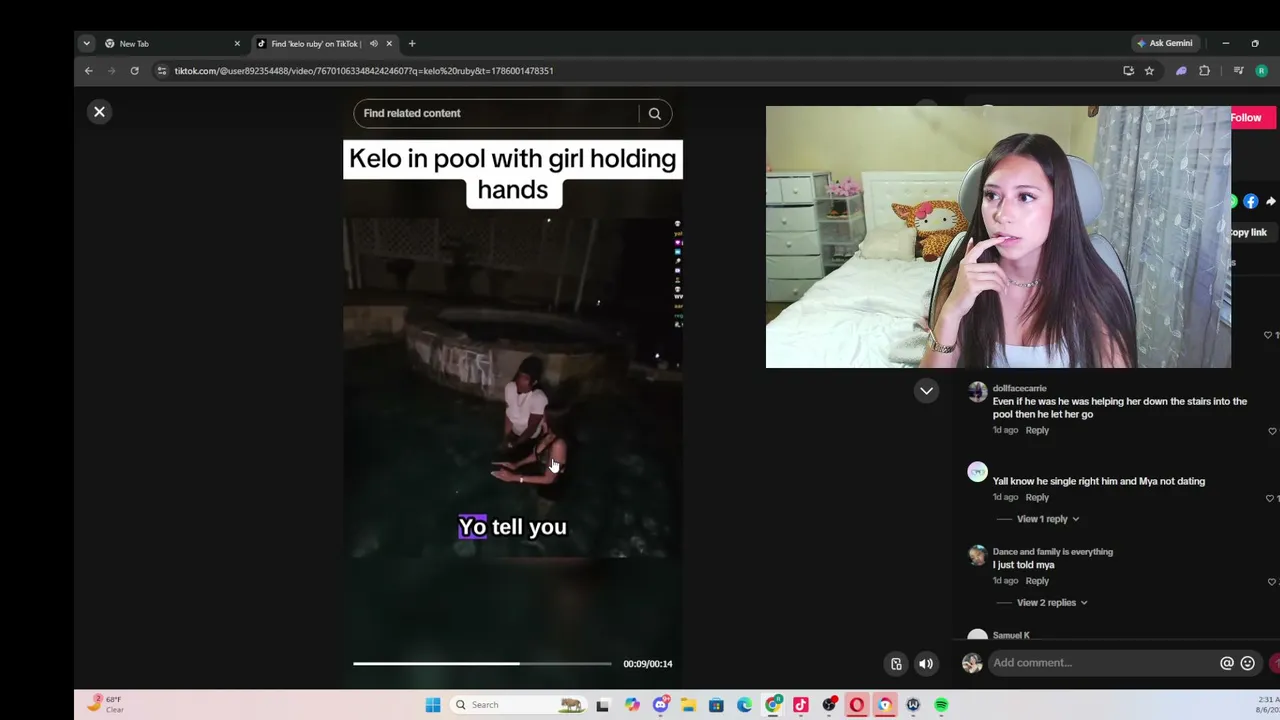
Task: Open the Chrome extensions puzzle menu
Action: (x=1204, y=71)
